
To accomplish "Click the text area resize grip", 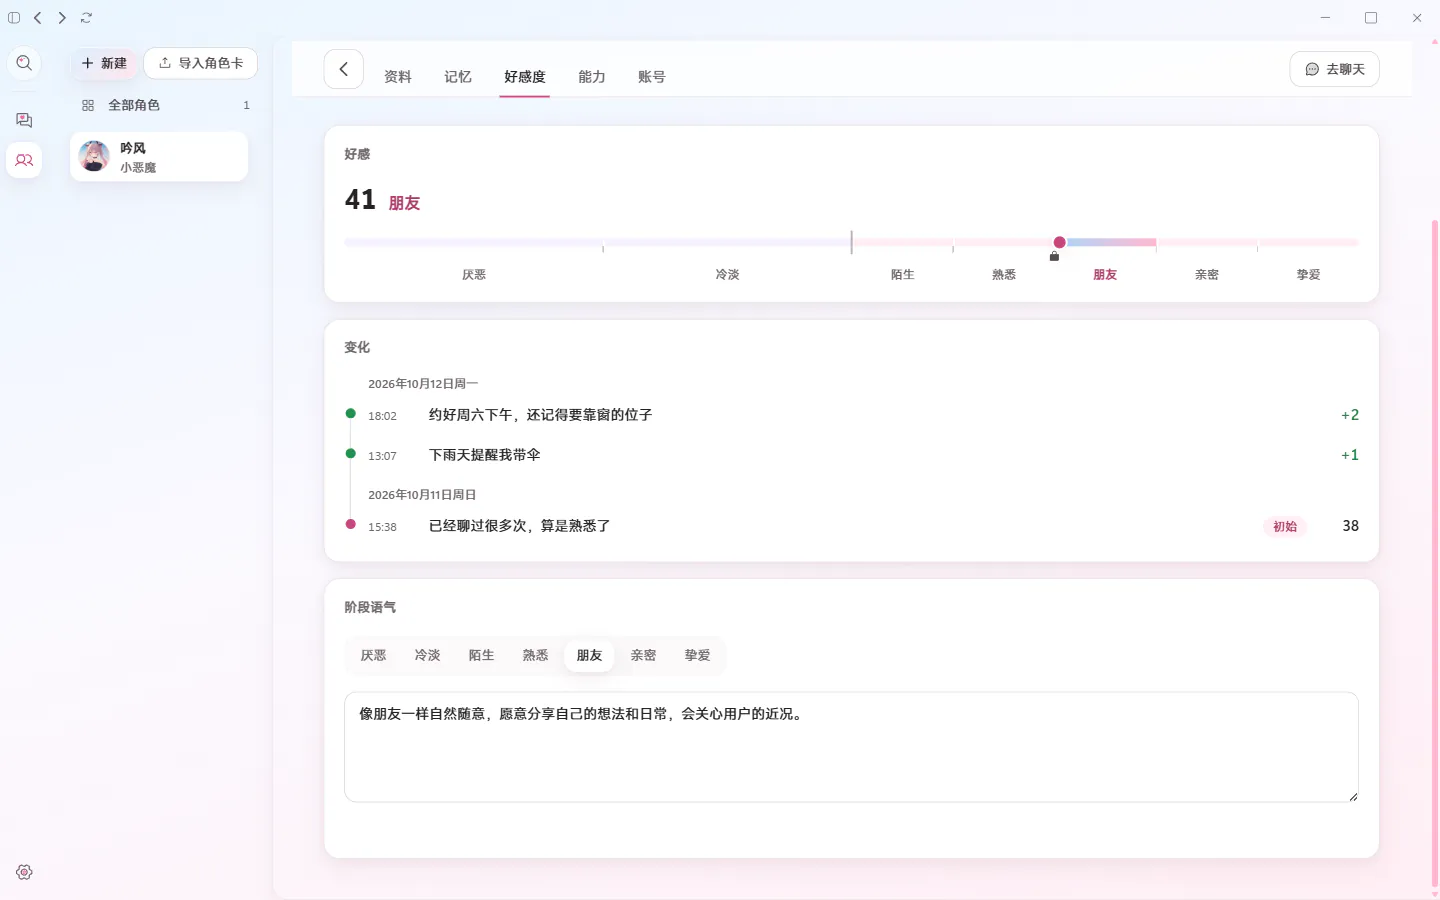I will (1353, 797).
